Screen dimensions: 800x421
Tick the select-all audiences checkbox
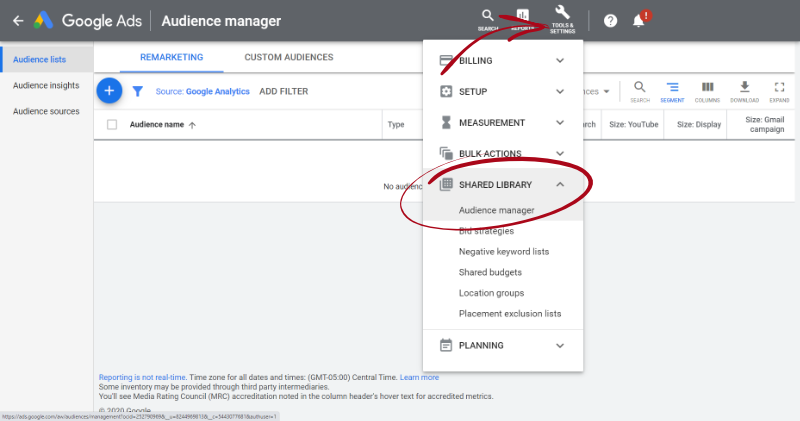click(112, 125)
